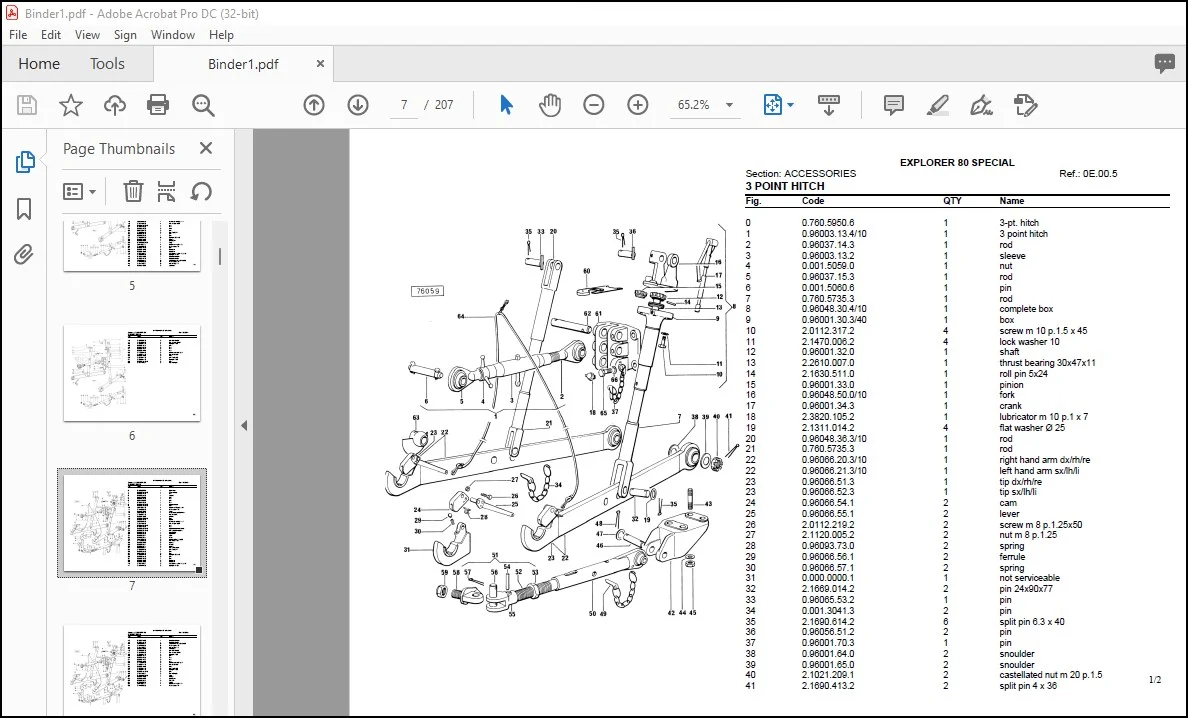Click the insert page break icon
This screenshot has height=718, width=1188.
pos(166,192)
